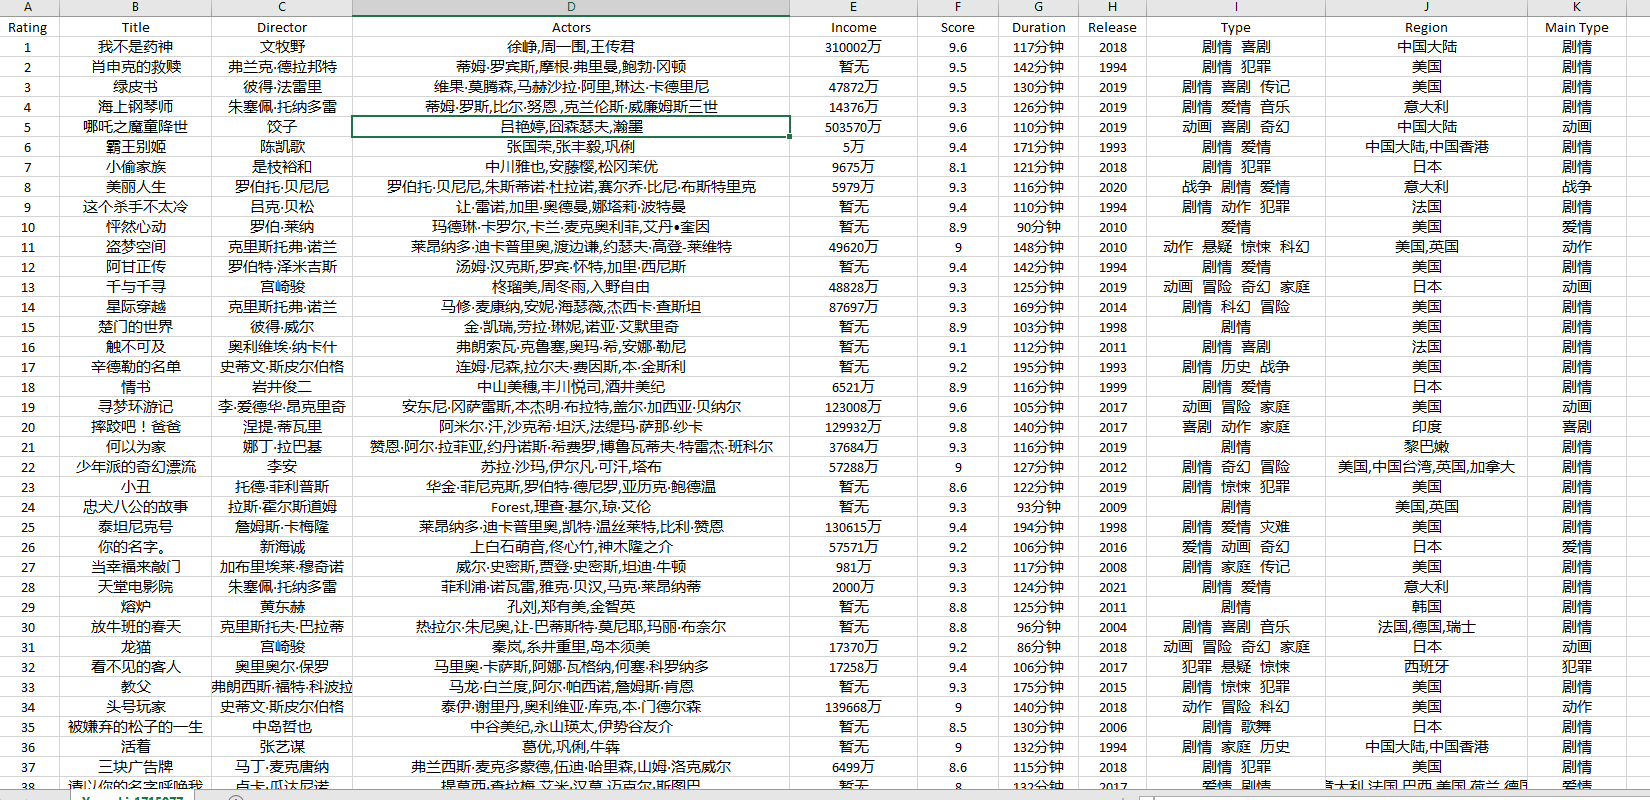Click the 'Rating' header cell
Image resolution: width=1650 pixels, height=800 pixels.
pyautogui.click(x=28, y=27)
